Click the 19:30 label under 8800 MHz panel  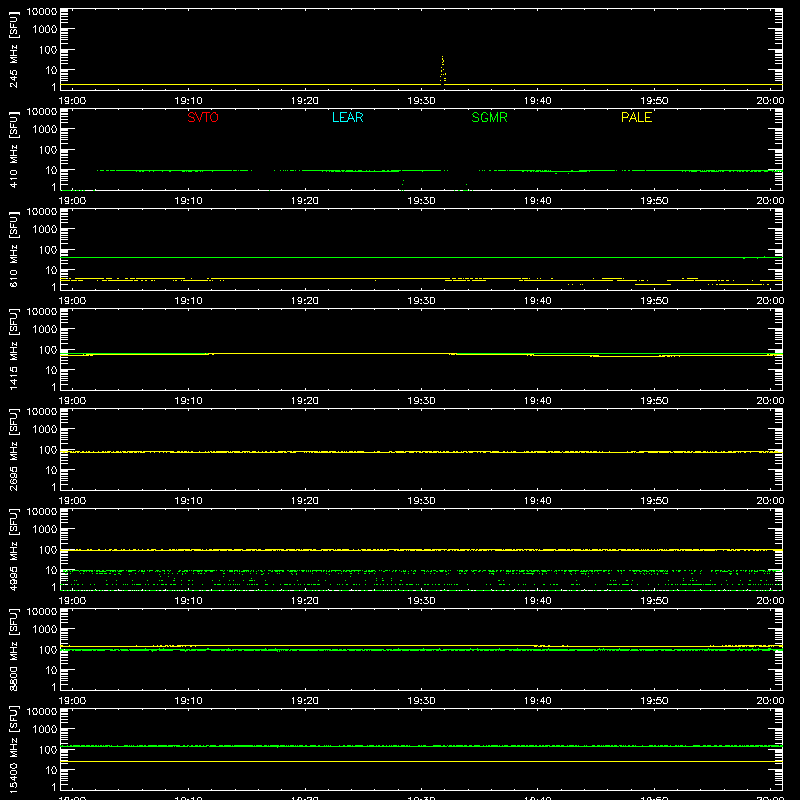coord(421,701)
